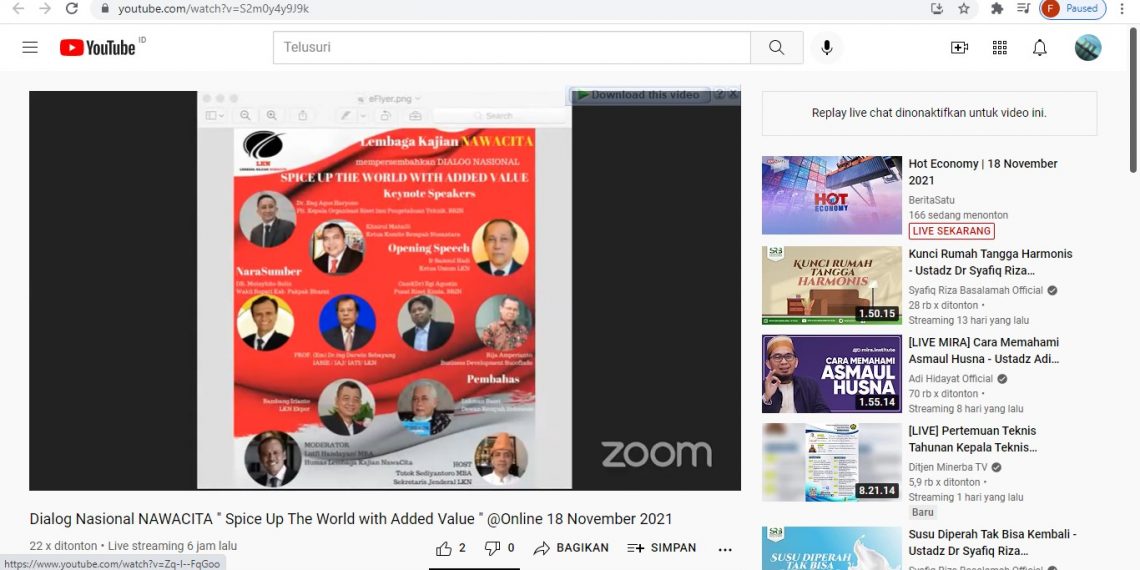Click the search magnifier button

click(776, 47)
